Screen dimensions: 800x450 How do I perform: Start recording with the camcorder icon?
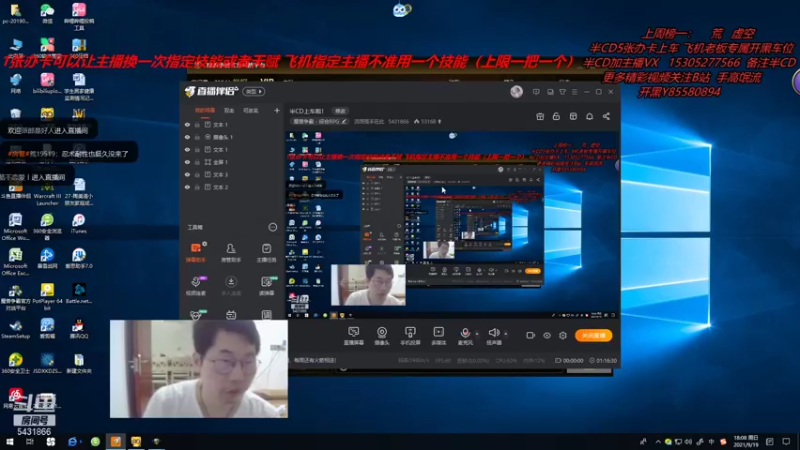531,335
